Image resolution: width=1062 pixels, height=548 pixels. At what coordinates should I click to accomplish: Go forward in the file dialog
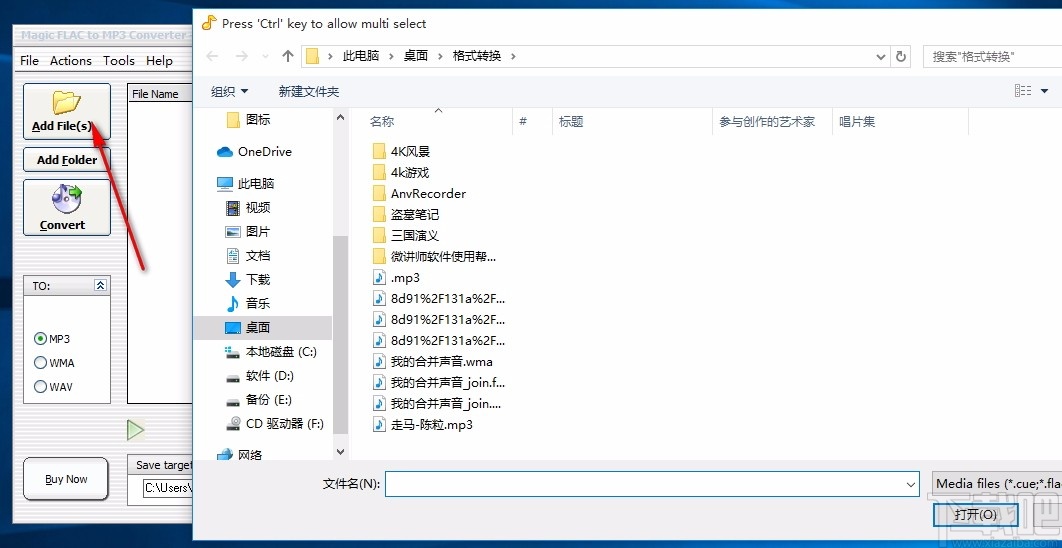[x=241, y=56]
